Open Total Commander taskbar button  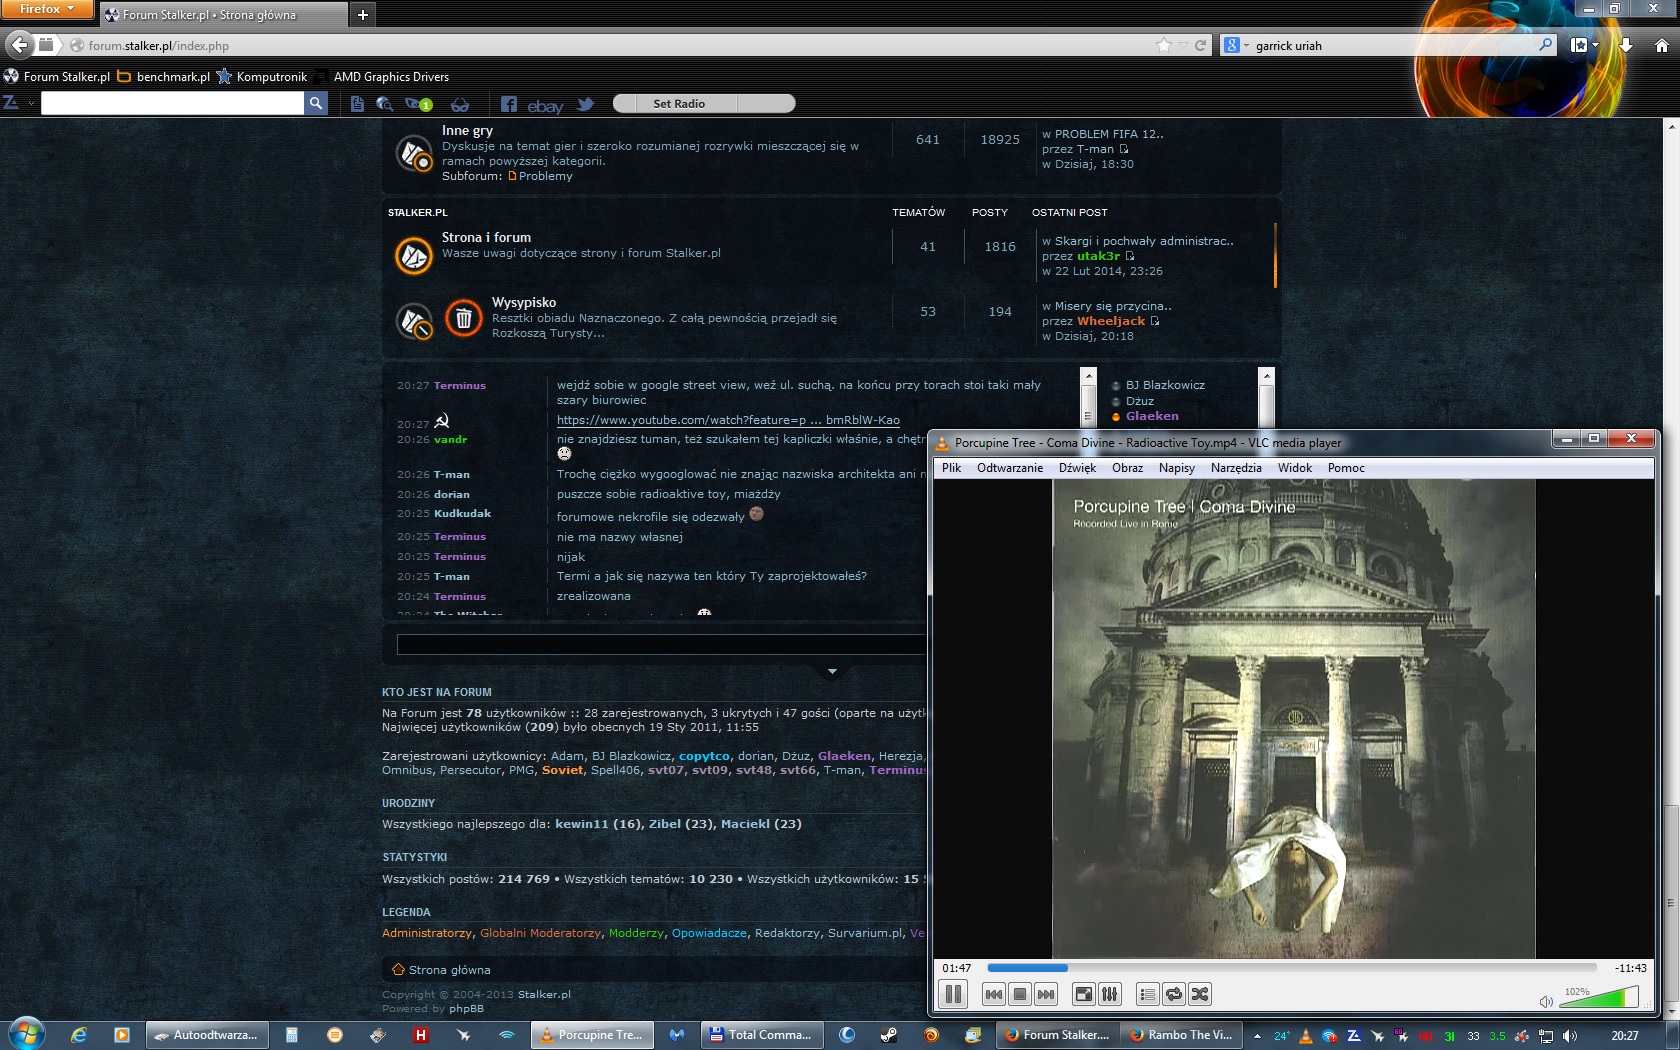click(x=762, y=1035)
